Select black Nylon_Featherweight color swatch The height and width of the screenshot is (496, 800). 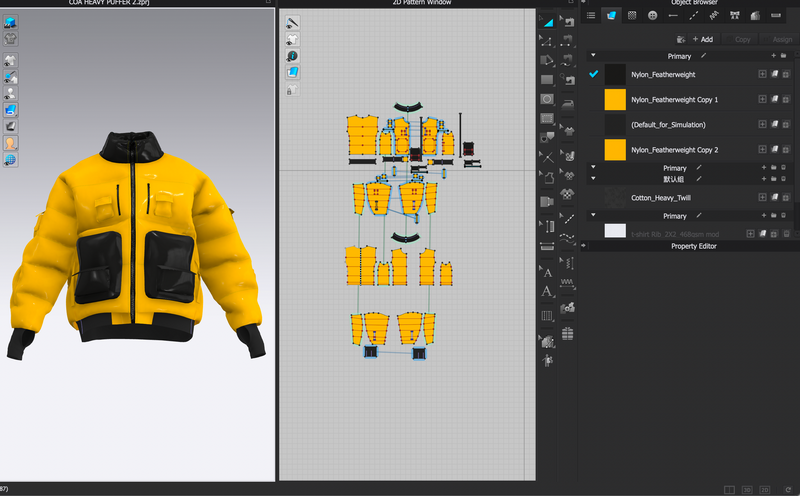615,75
